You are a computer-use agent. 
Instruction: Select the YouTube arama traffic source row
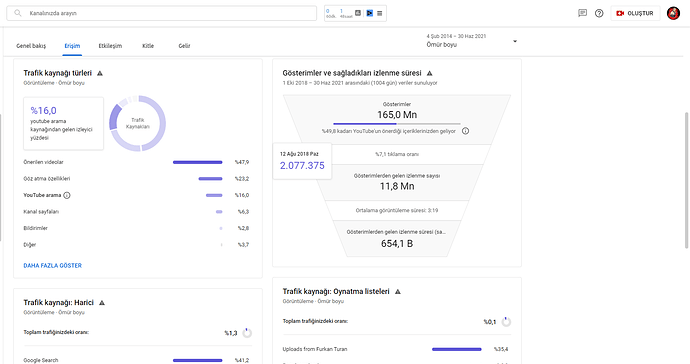click(x=136, y=195)
